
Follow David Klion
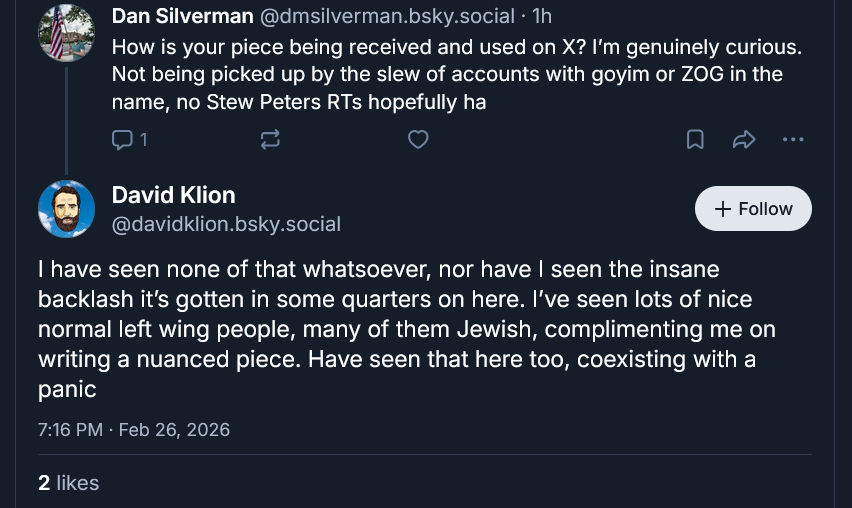click(753, 209)
